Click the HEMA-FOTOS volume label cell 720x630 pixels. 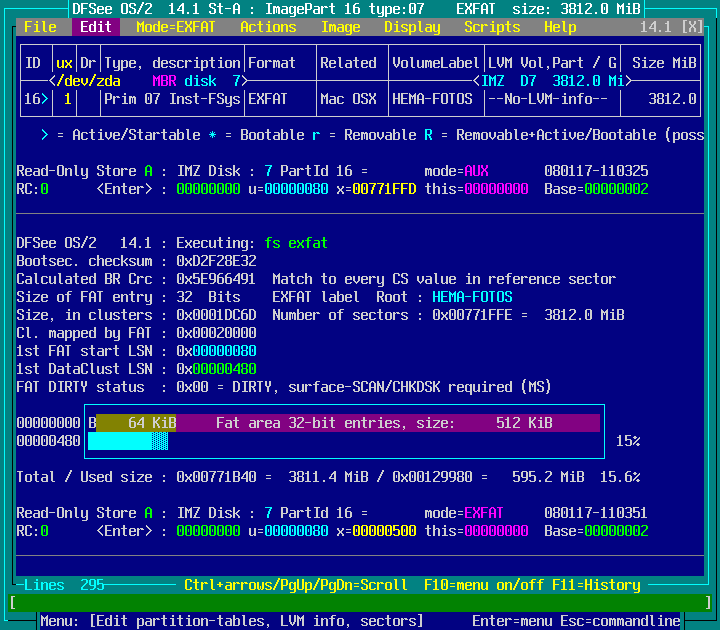432,99
